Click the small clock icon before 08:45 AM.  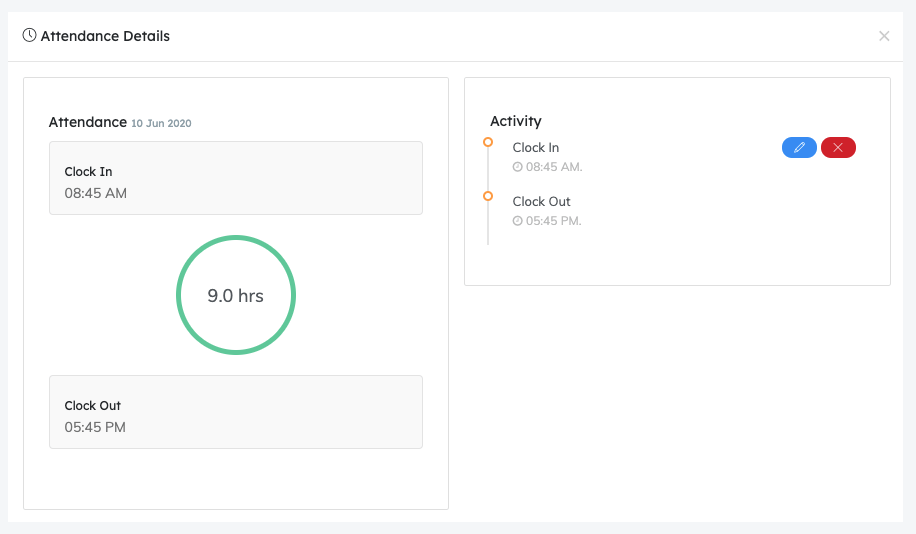pos(518,167)
